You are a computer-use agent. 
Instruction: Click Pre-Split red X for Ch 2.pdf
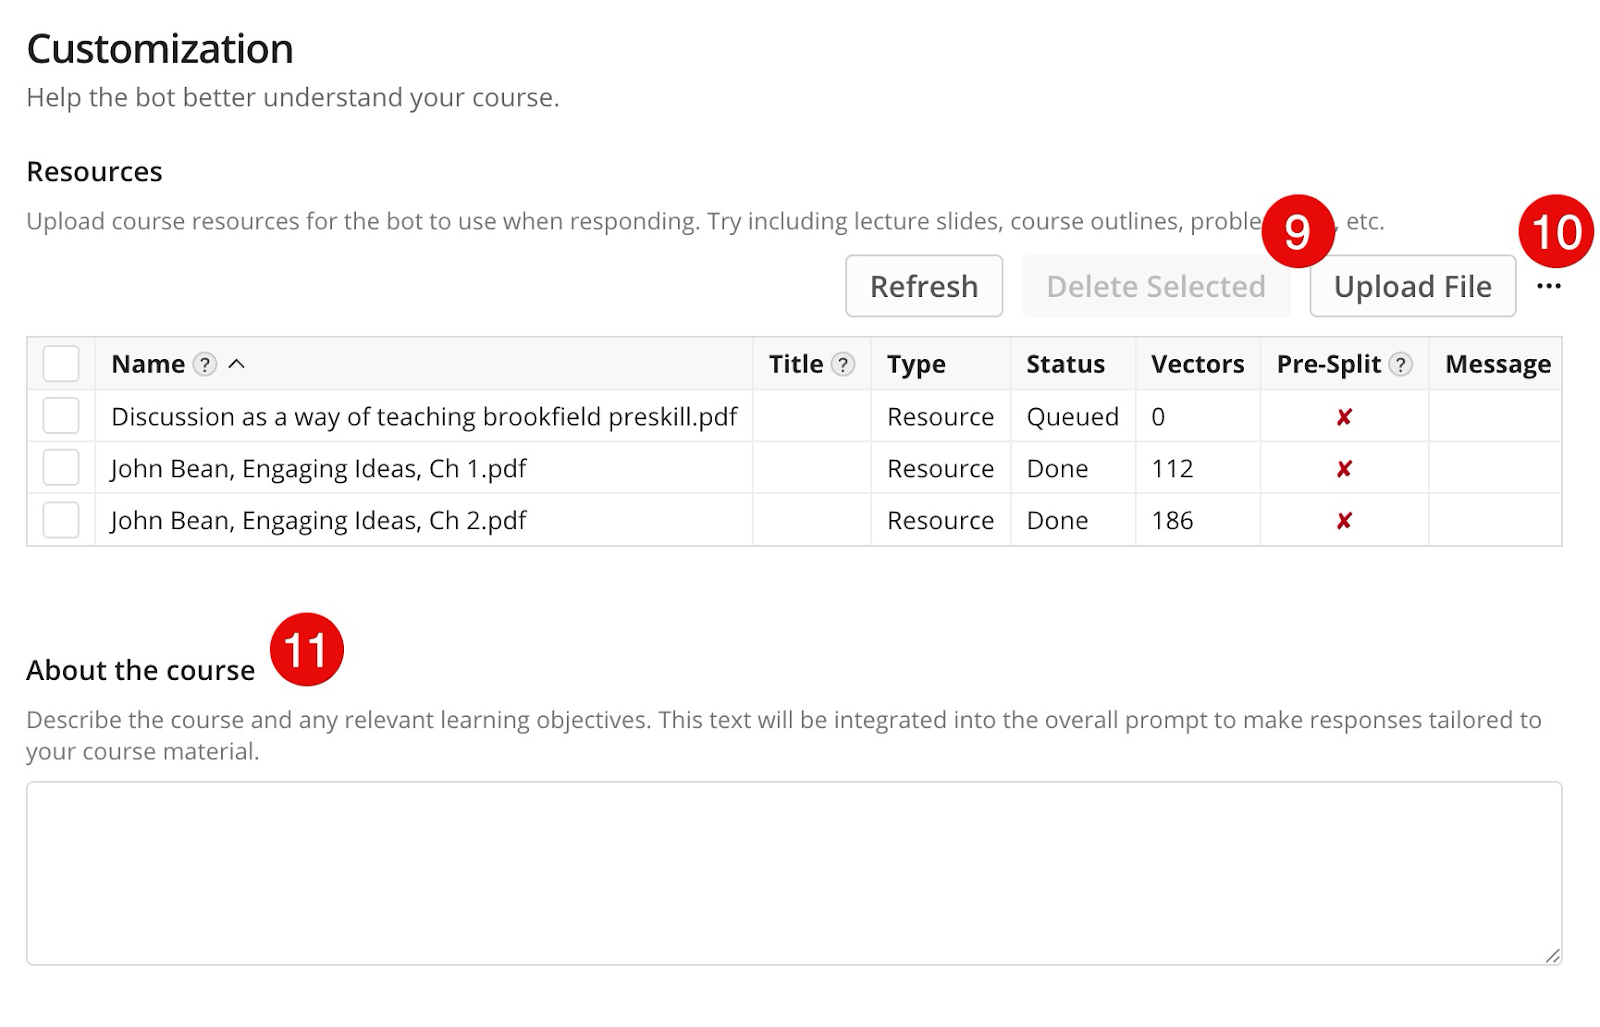pyautogui.click(x=1344, y=521)
